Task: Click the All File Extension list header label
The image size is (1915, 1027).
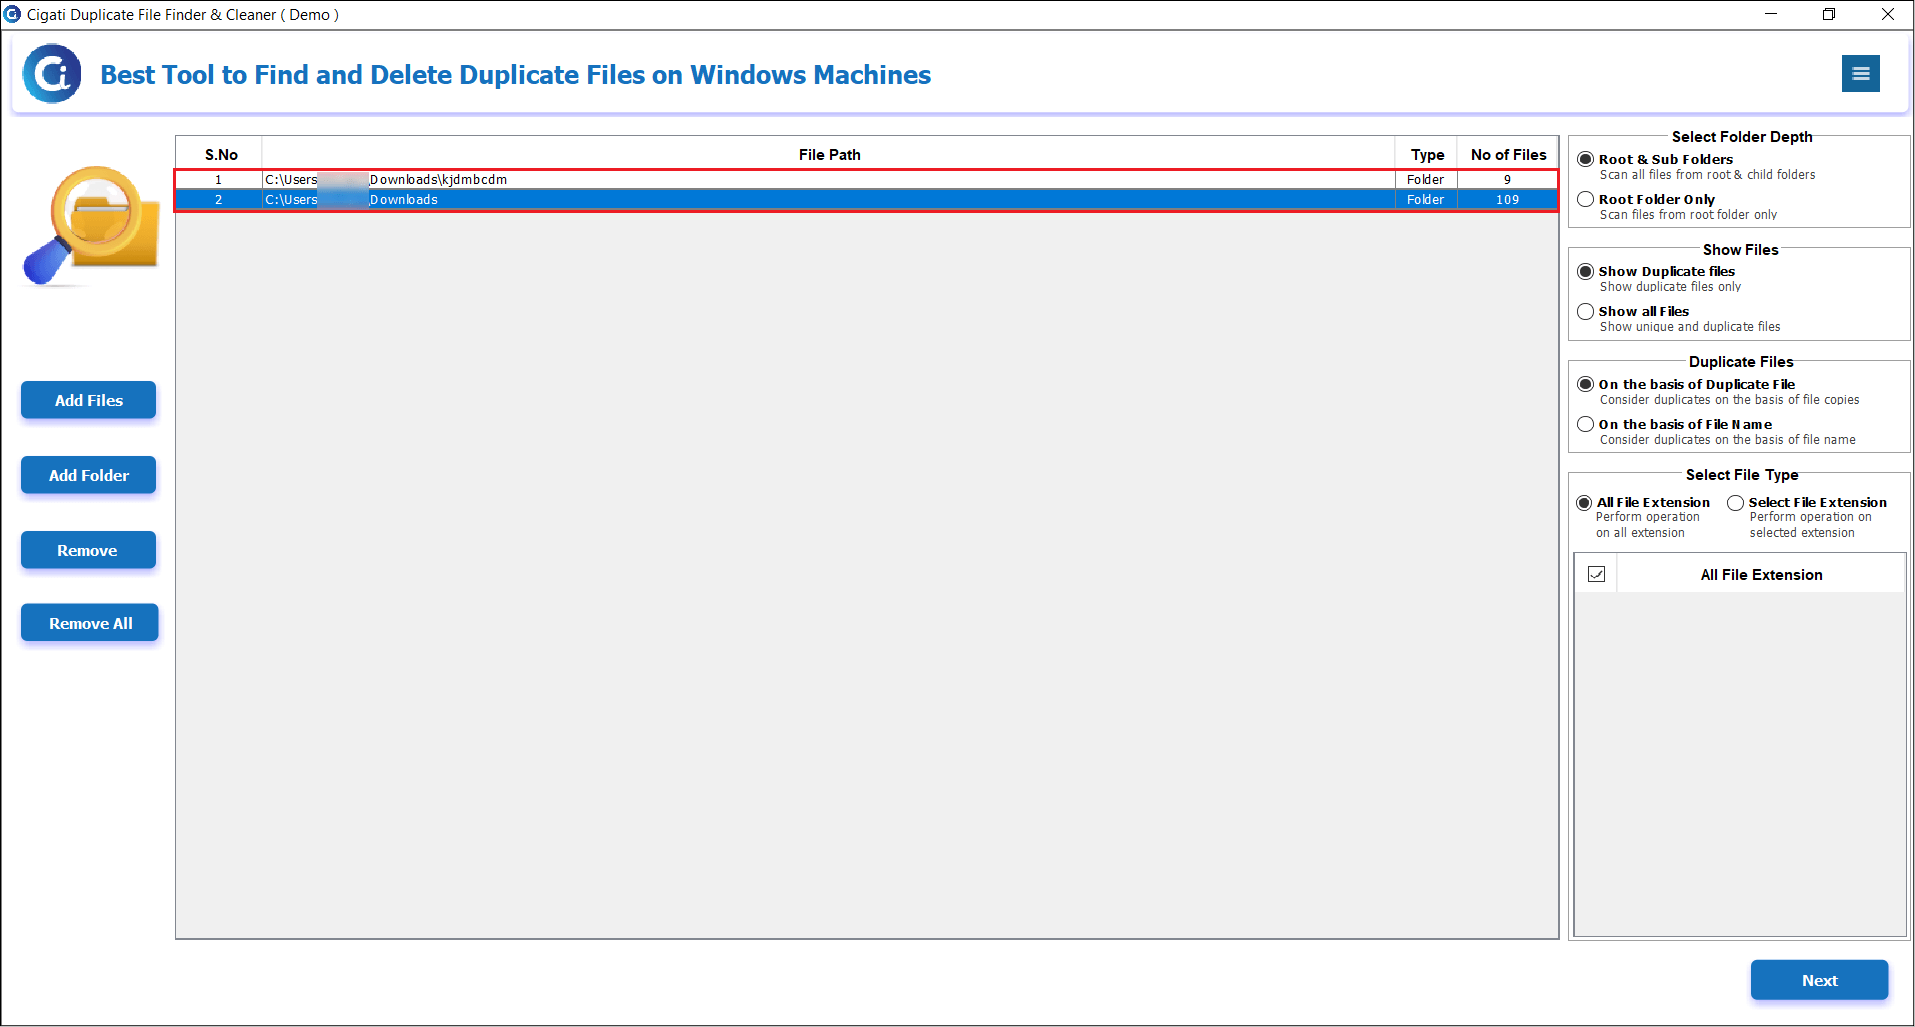Action: pos(1761,574)
